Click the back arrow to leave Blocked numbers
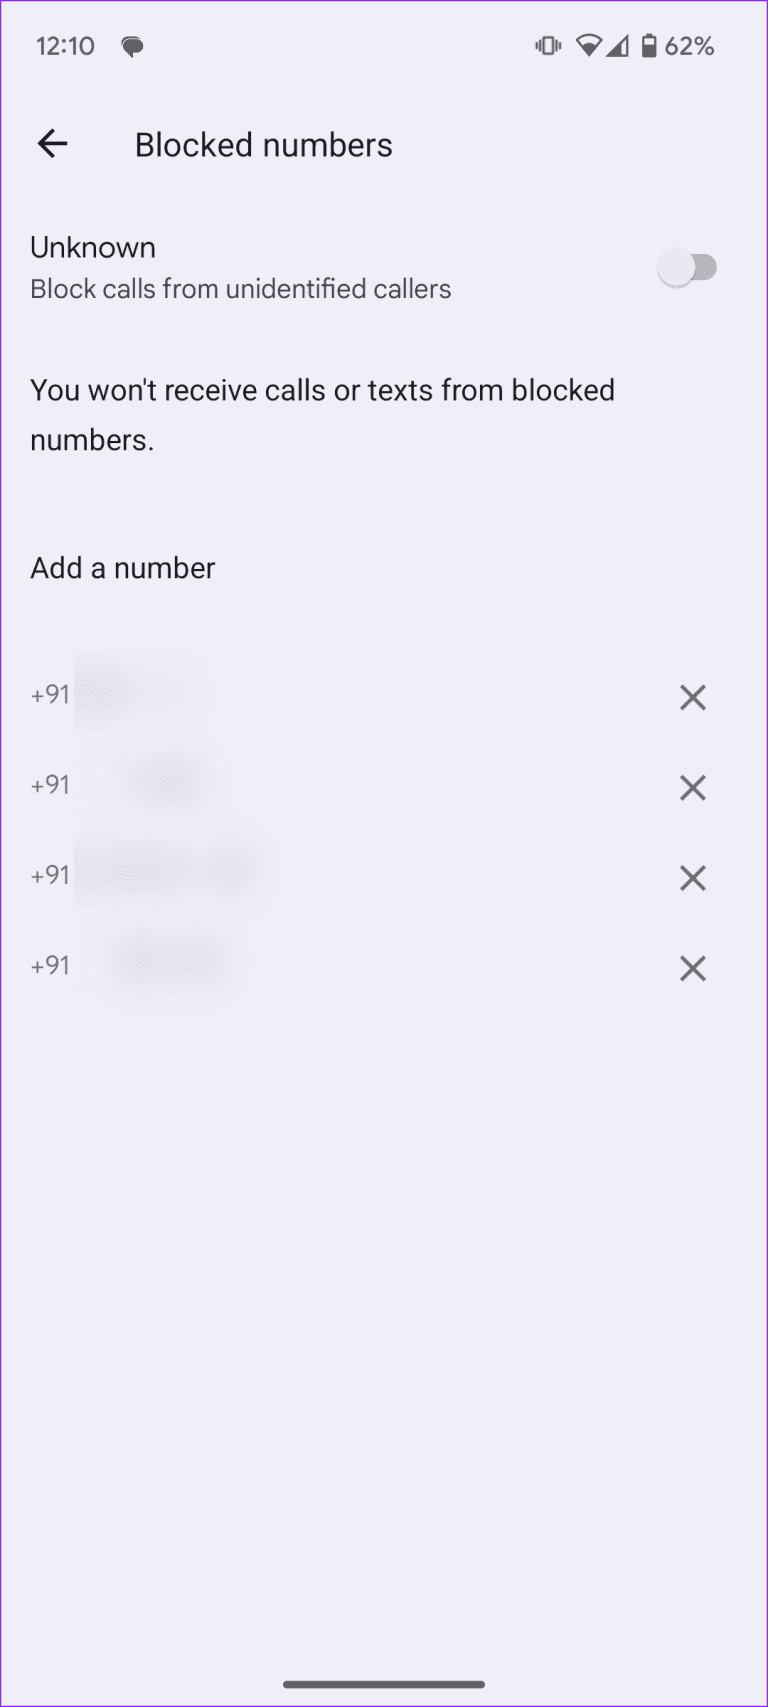The height and width of the screenshot is (1707, 768). 52,144
